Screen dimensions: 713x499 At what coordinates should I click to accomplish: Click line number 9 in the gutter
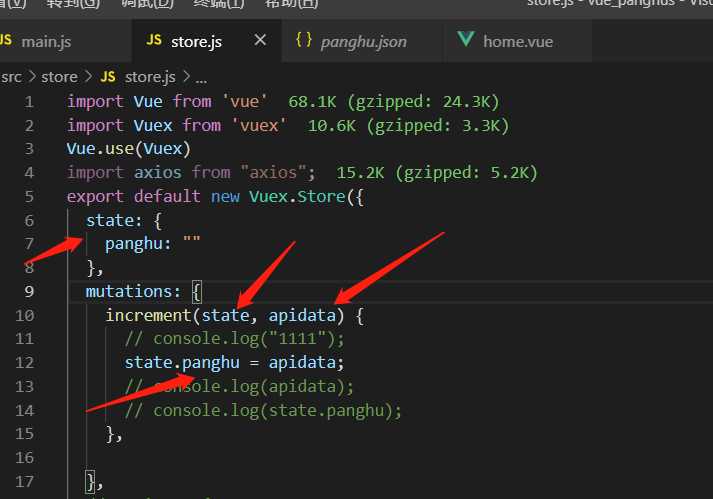point(29,292)
